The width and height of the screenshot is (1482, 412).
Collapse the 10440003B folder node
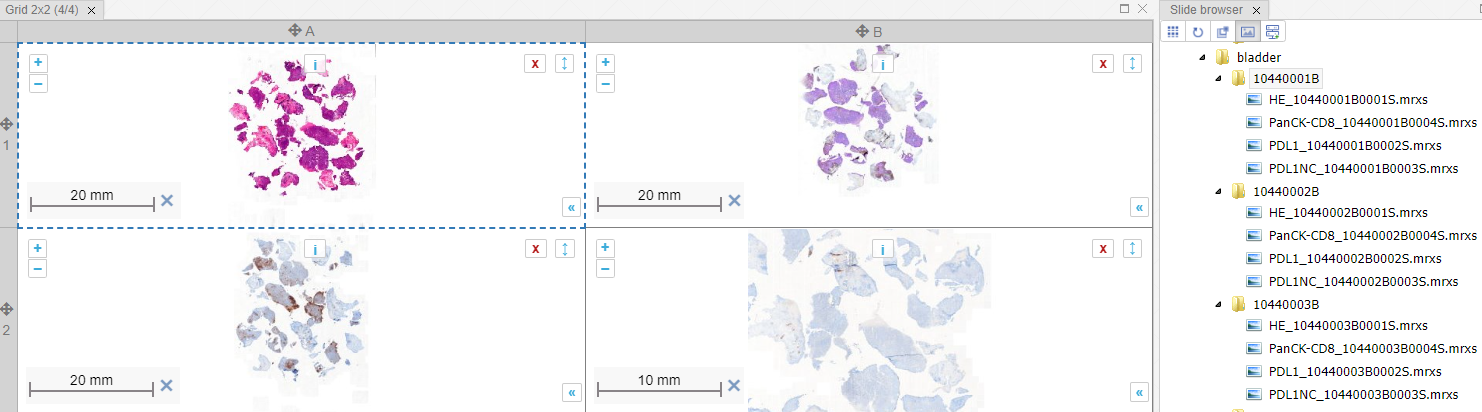pos(1217,304)
